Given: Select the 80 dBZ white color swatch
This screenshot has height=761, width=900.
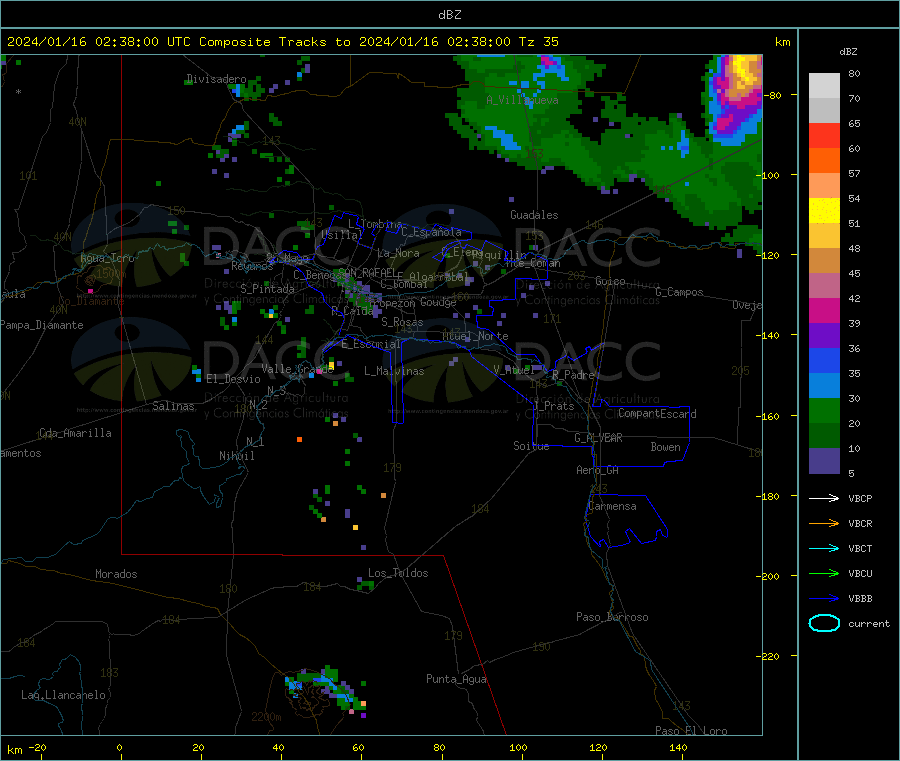Looking at the screenshot, I should point(824,86).
